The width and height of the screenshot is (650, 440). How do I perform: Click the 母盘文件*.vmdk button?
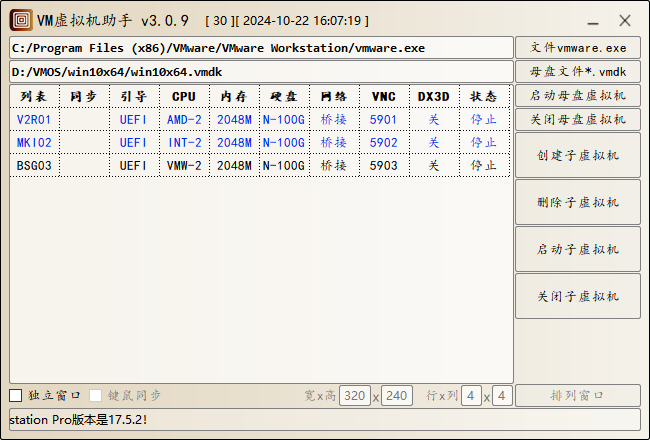[578, 72]
